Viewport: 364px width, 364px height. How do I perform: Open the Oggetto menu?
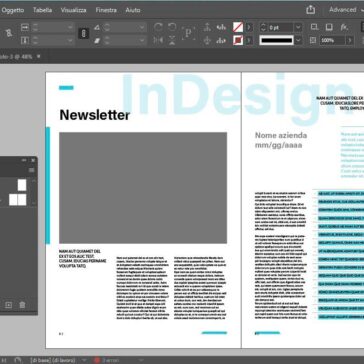coord(13,10)
